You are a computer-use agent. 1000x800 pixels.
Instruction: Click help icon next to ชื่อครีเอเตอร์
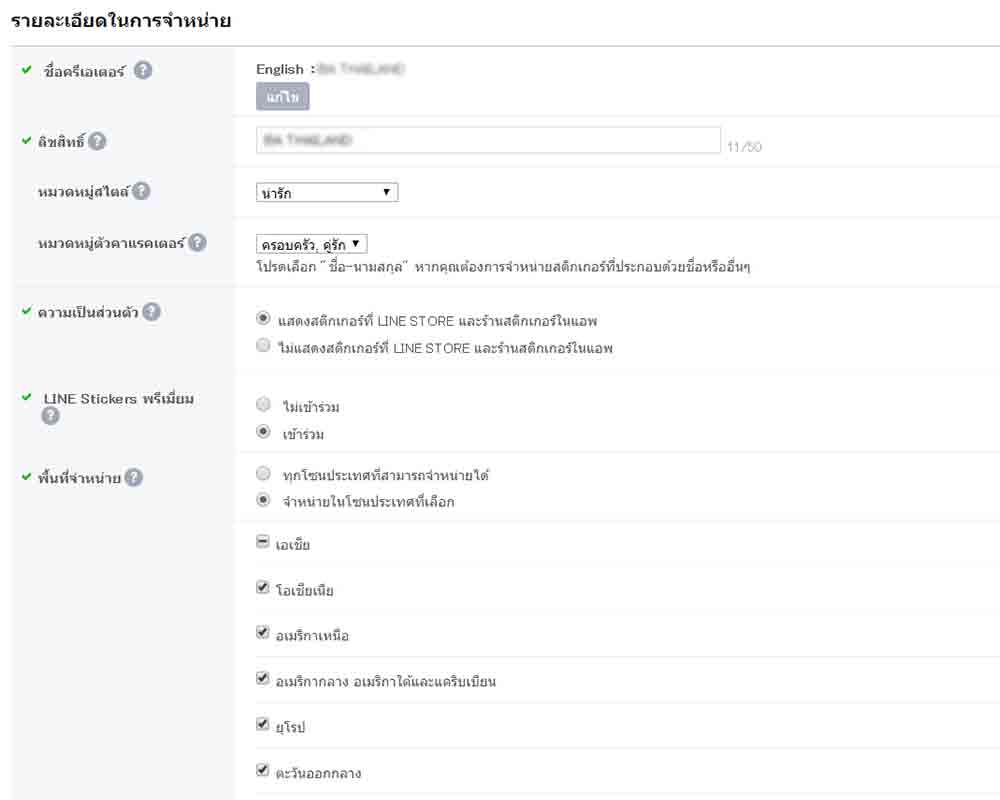[143, 71]
